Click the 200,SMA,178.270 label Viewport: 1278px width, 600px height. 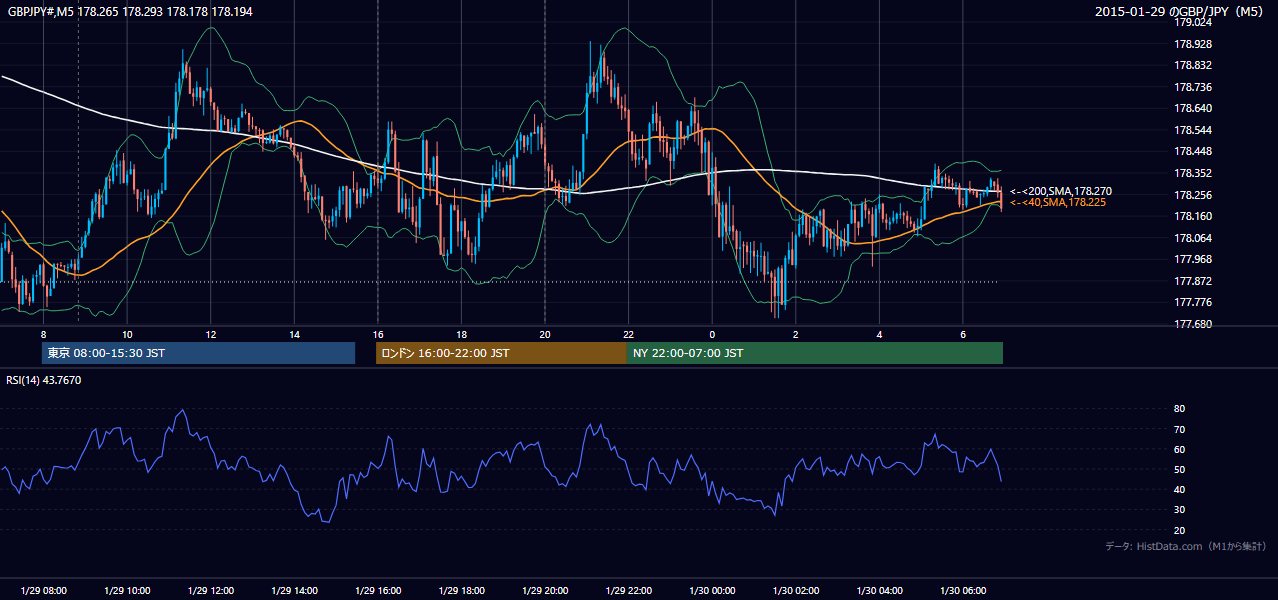click(1061, 191)
